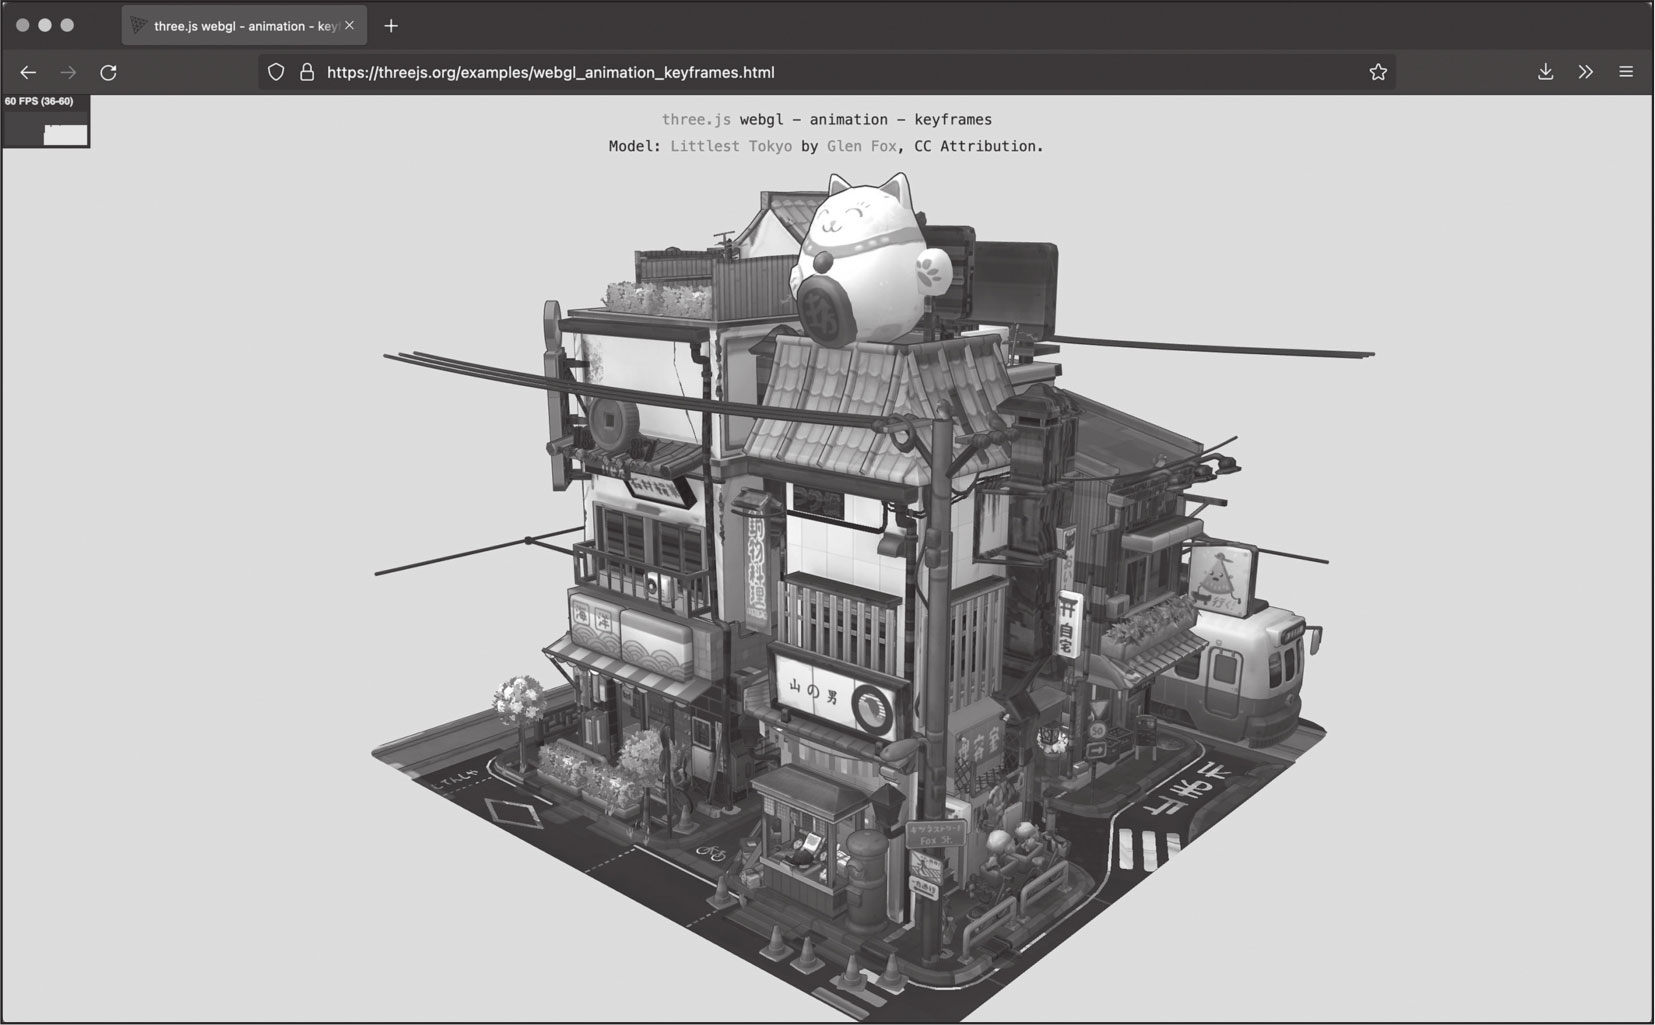Viewport: 1655px width, 1025px height.
Task: Open the browser hamburger menu
Action: 1626,72
